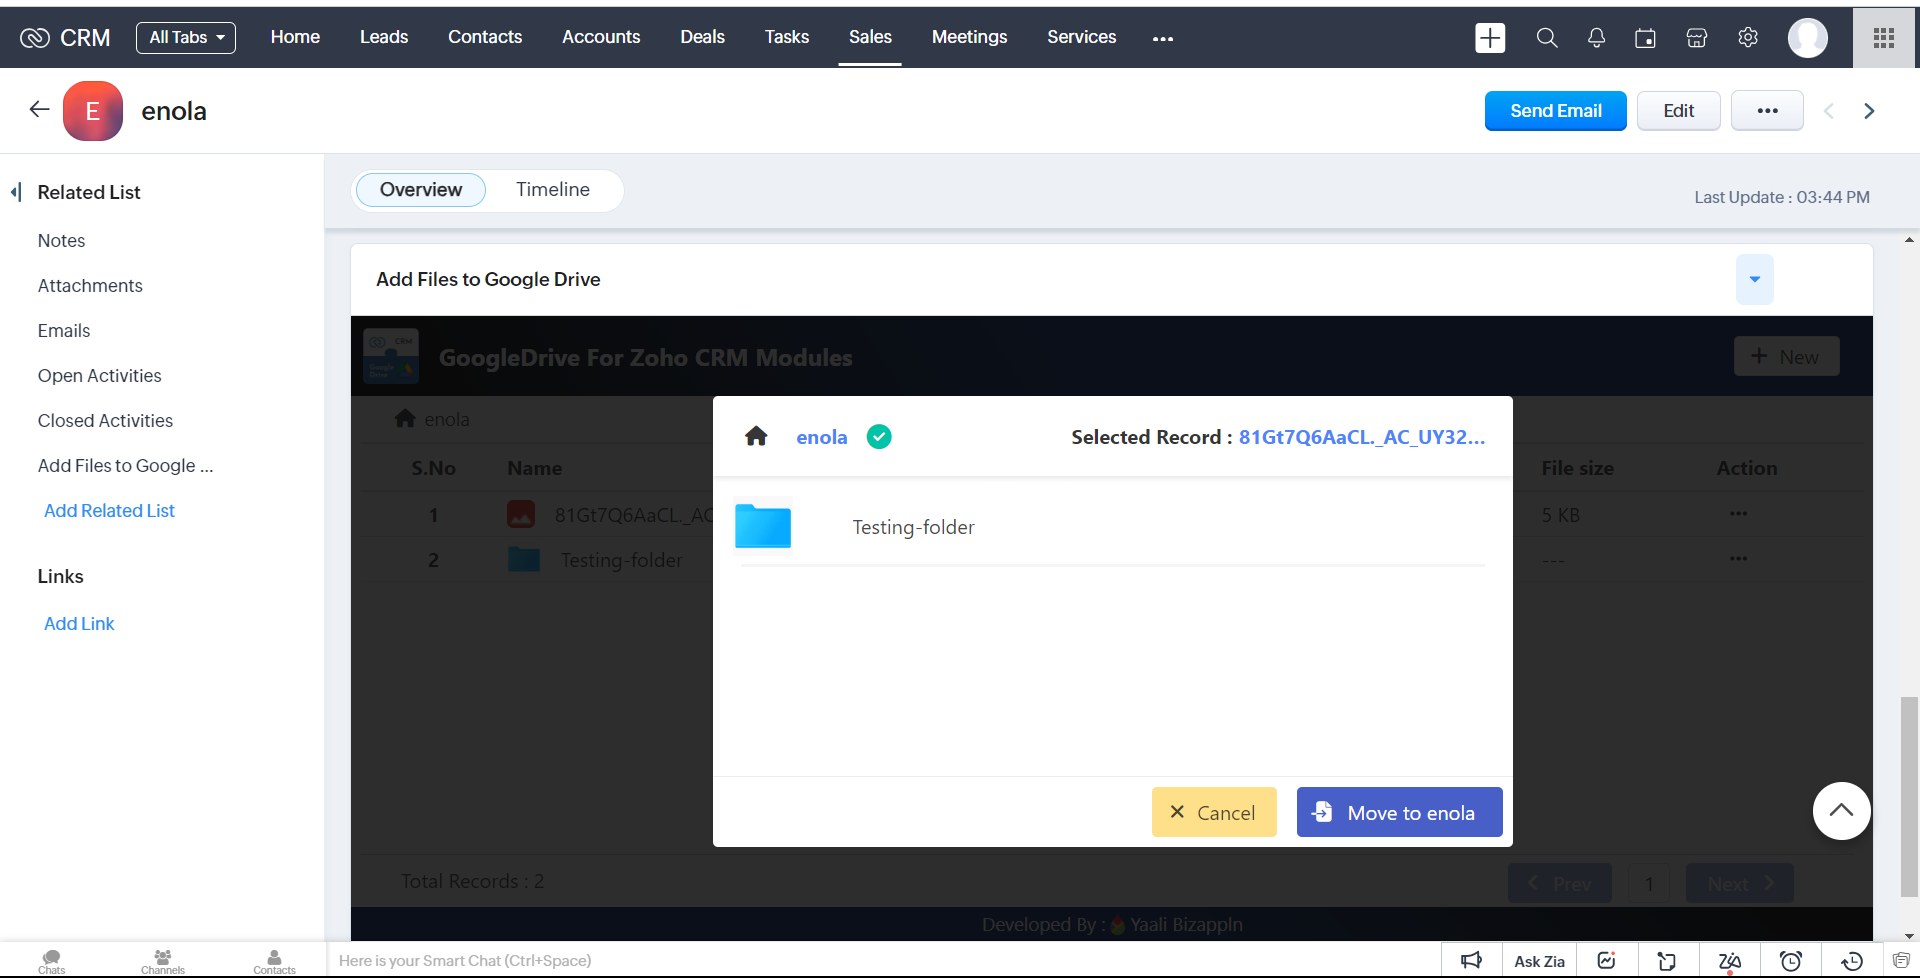Click the home icon in move dialog
Image resolution: width=1920 pixels, height=978 pixels.
point(756,436)
